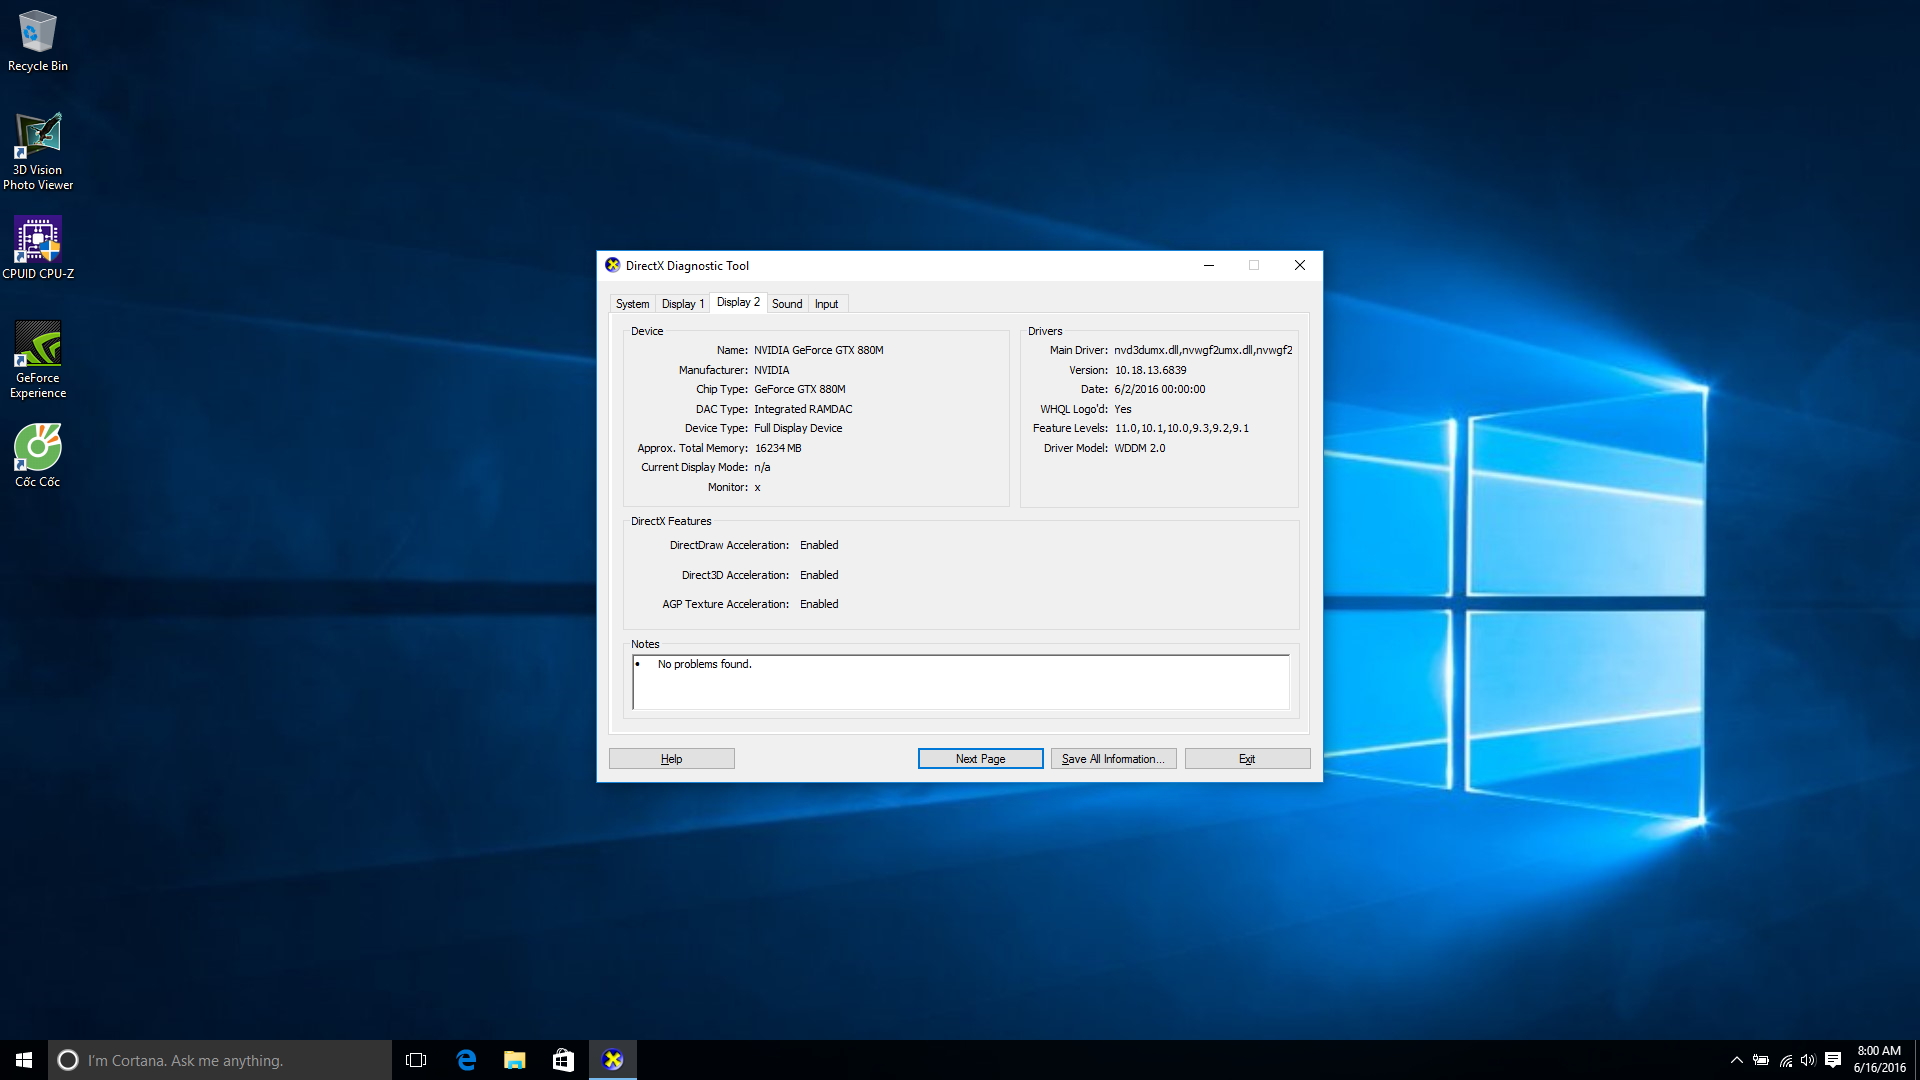This screenshot has width=1920, height=1080.
Task: Launch CPUID CPU-Z desktop shortcut
Action: click(37, 247)
